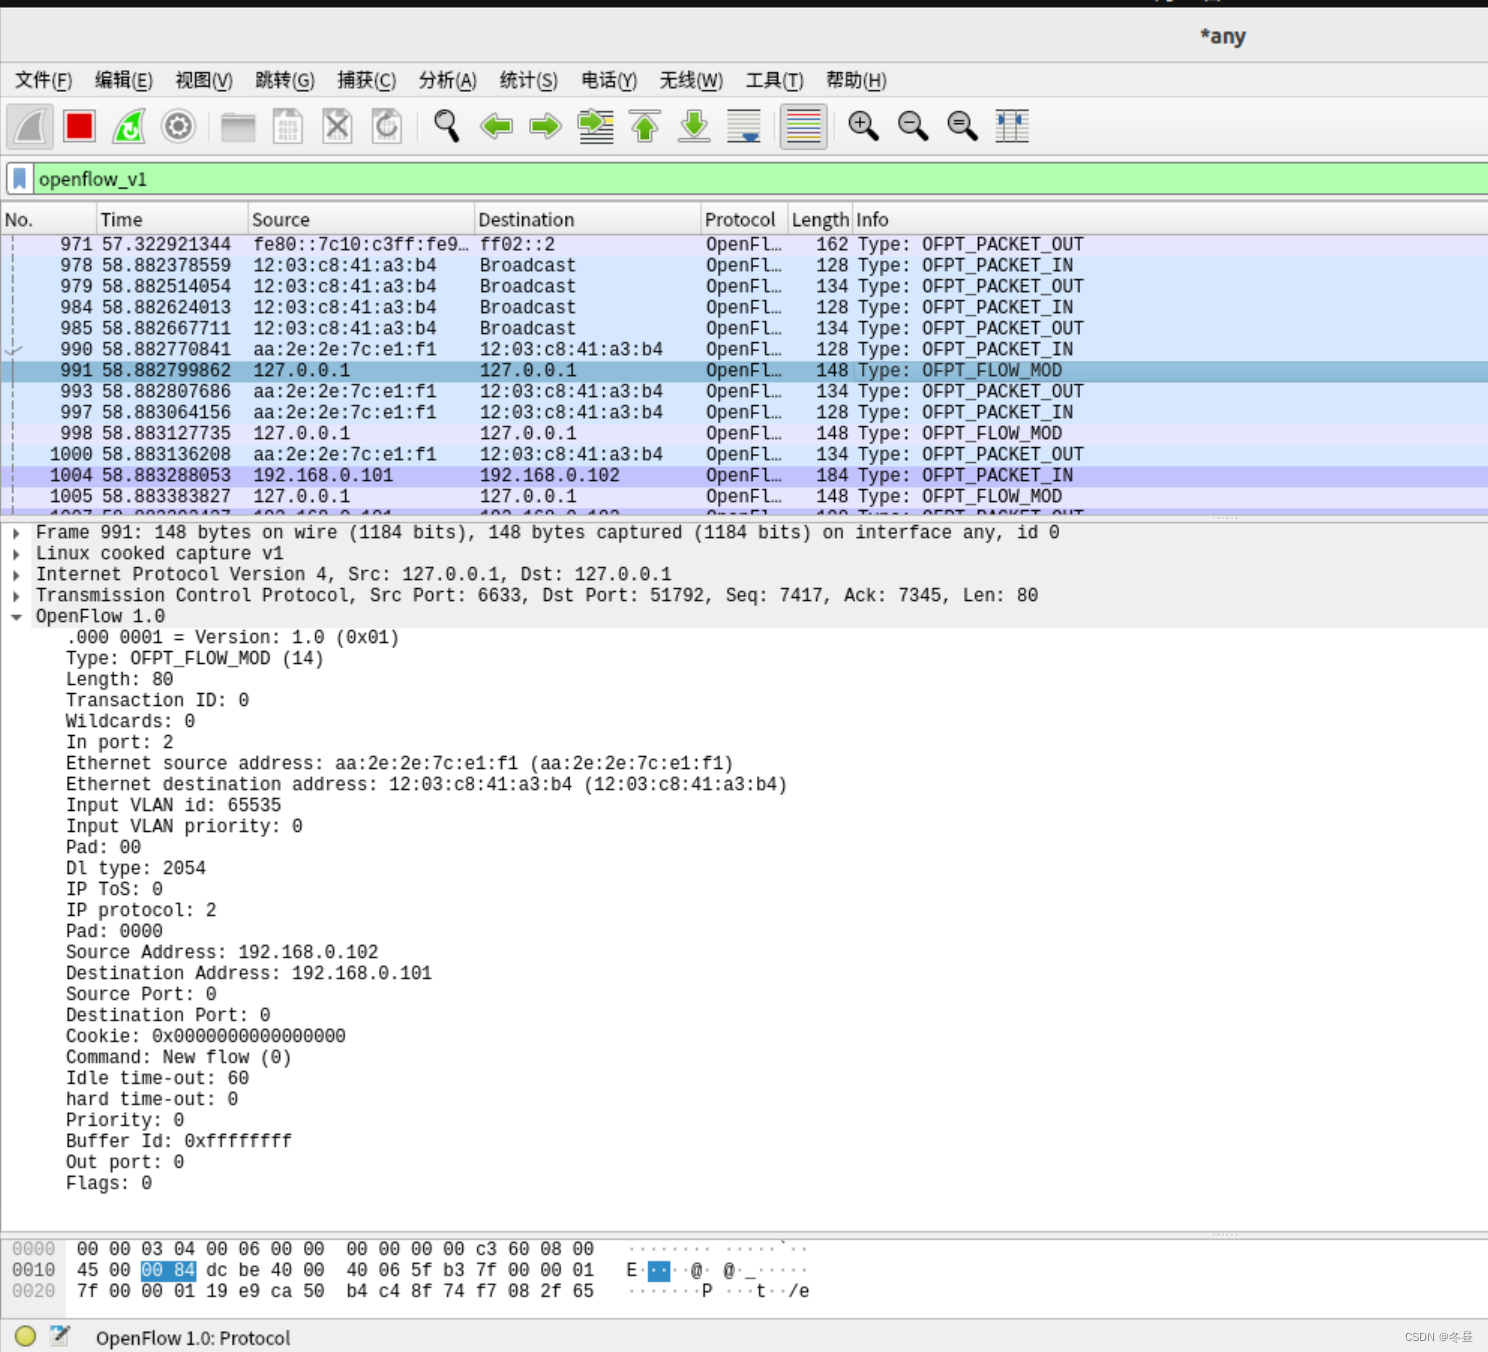The width and height of the screenshot is (1488, 1352).
Task: Sort by the No. column header
Action: tap(48, 219)
